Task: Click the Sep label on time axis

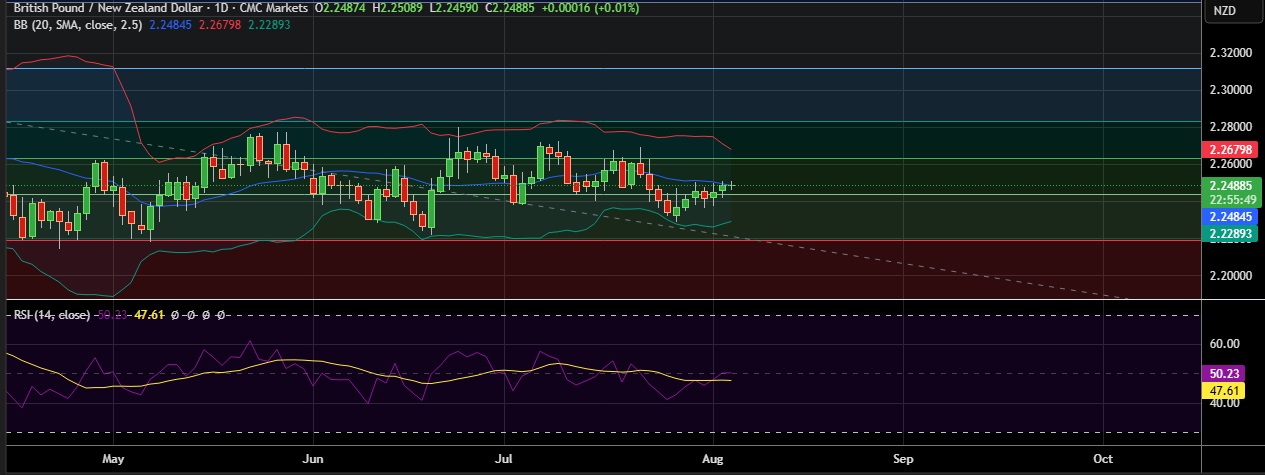Action: coord(904,459)
